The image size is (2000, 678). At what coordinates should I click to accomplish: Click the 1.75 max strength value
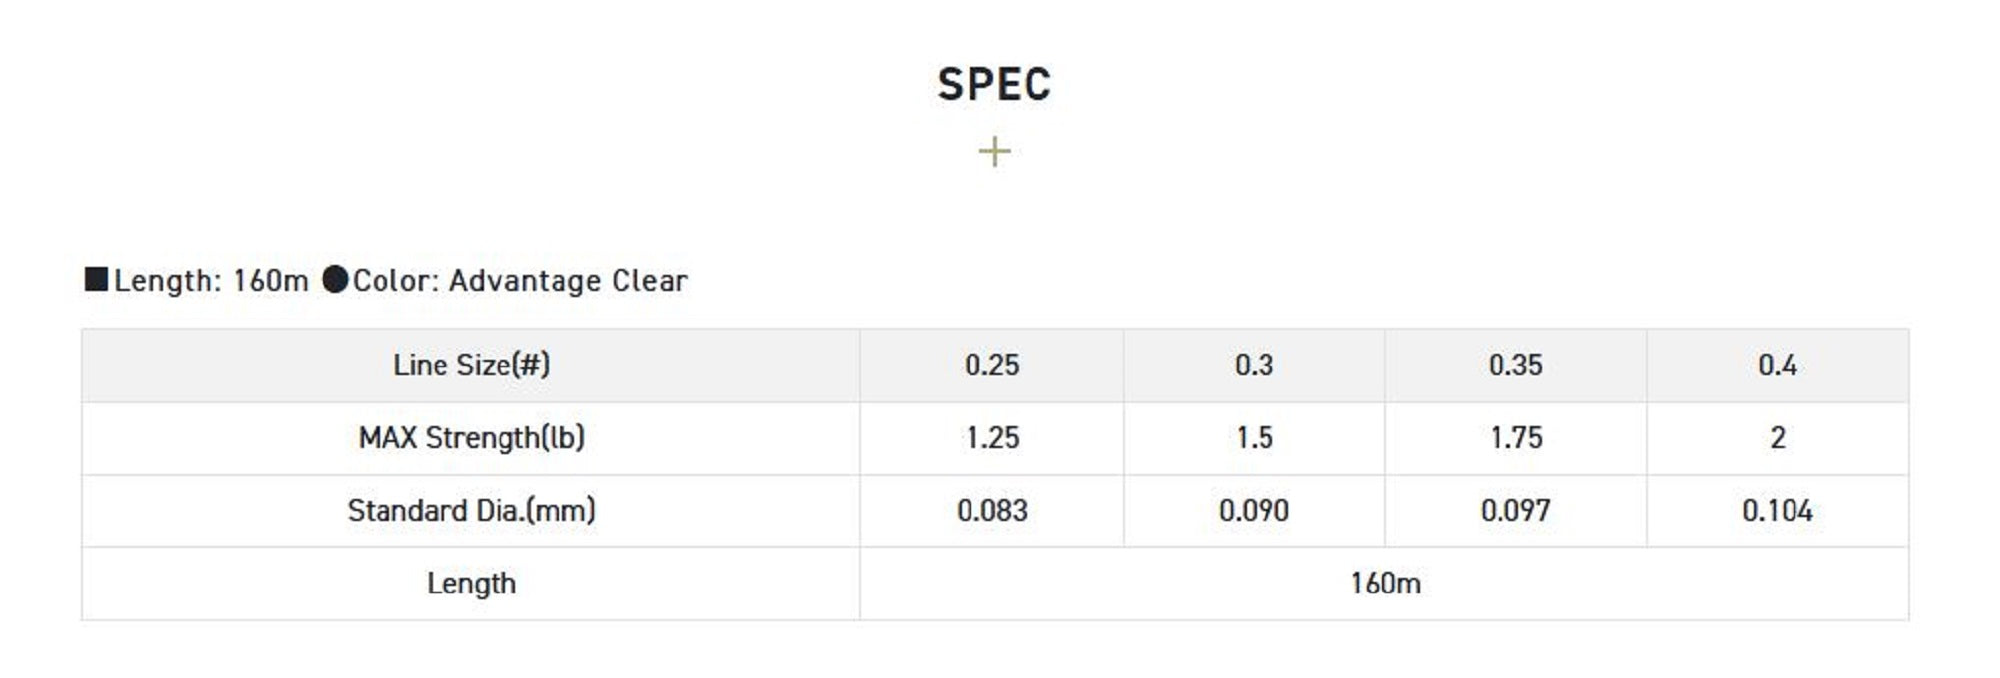[1516, 438]
